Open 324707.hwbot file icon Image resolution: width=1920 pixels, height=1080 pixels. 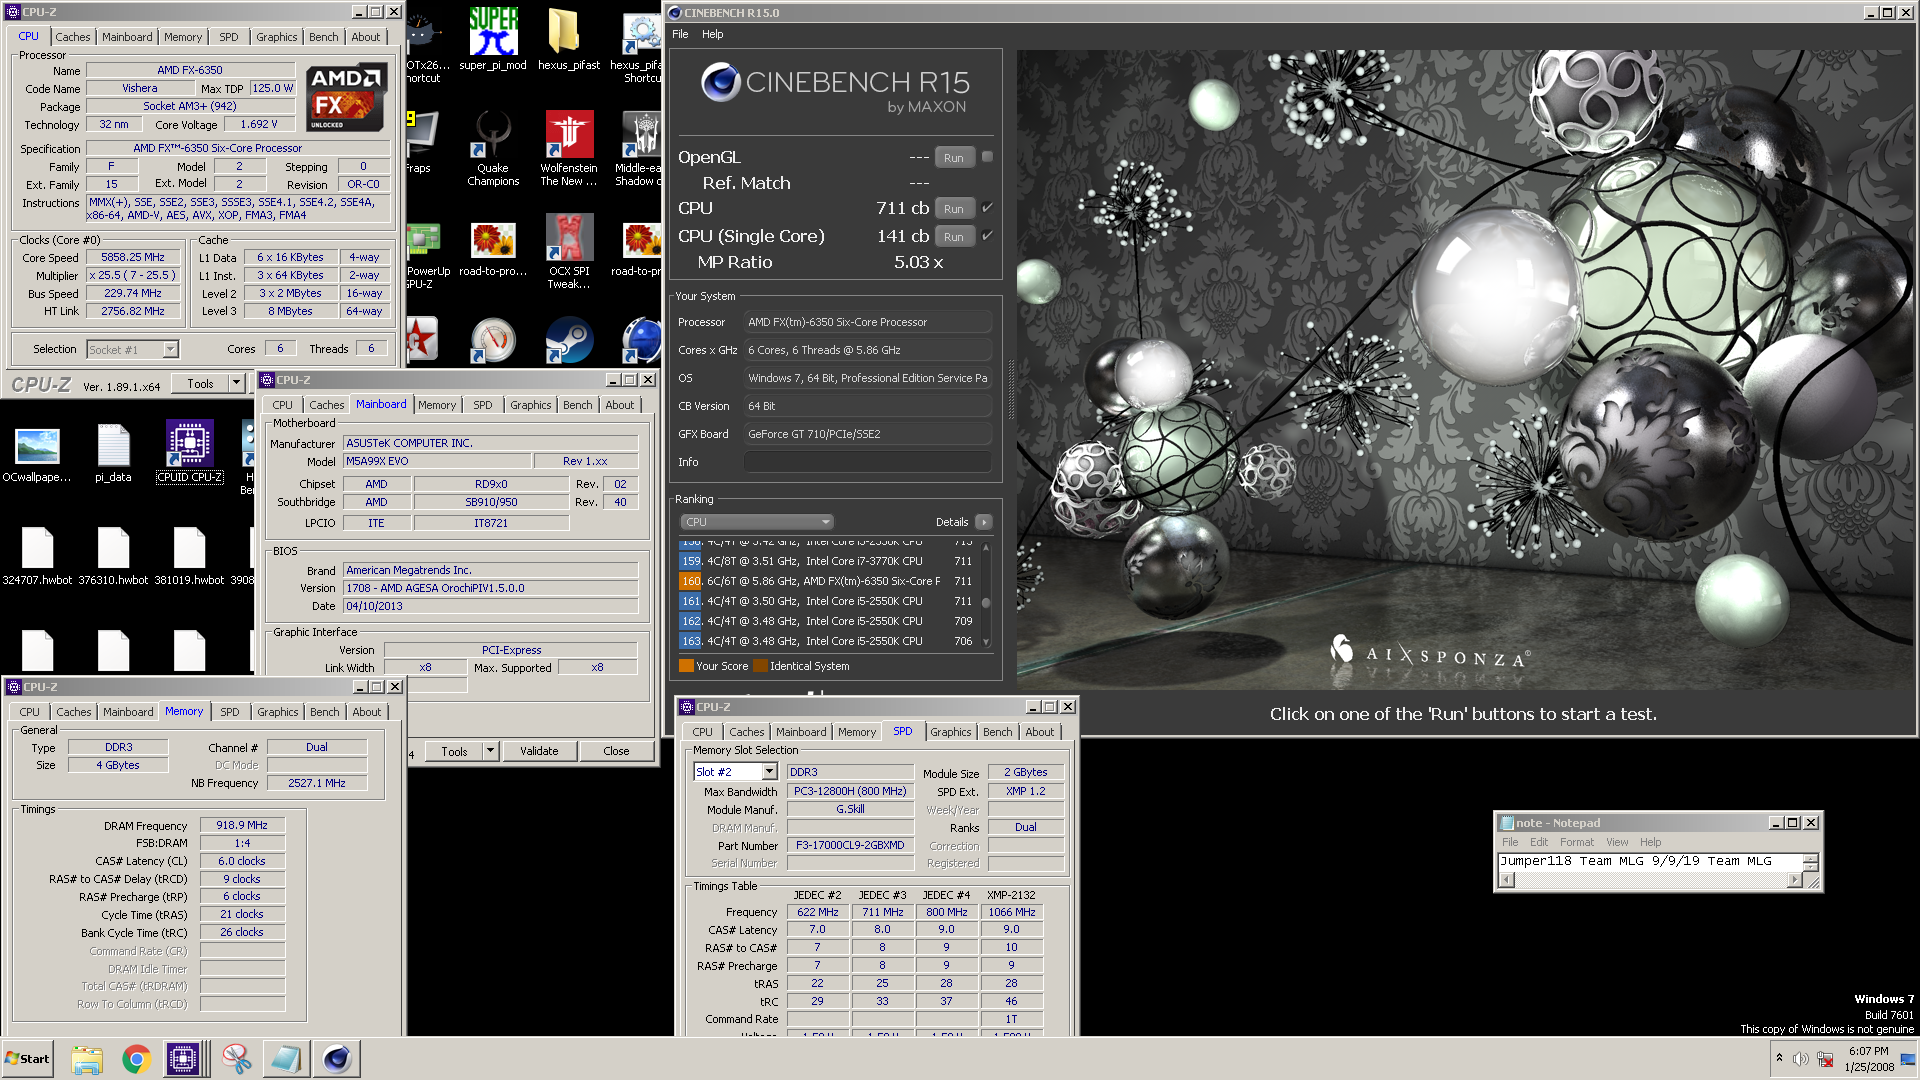pyautogui.click(x=37, y=556)
